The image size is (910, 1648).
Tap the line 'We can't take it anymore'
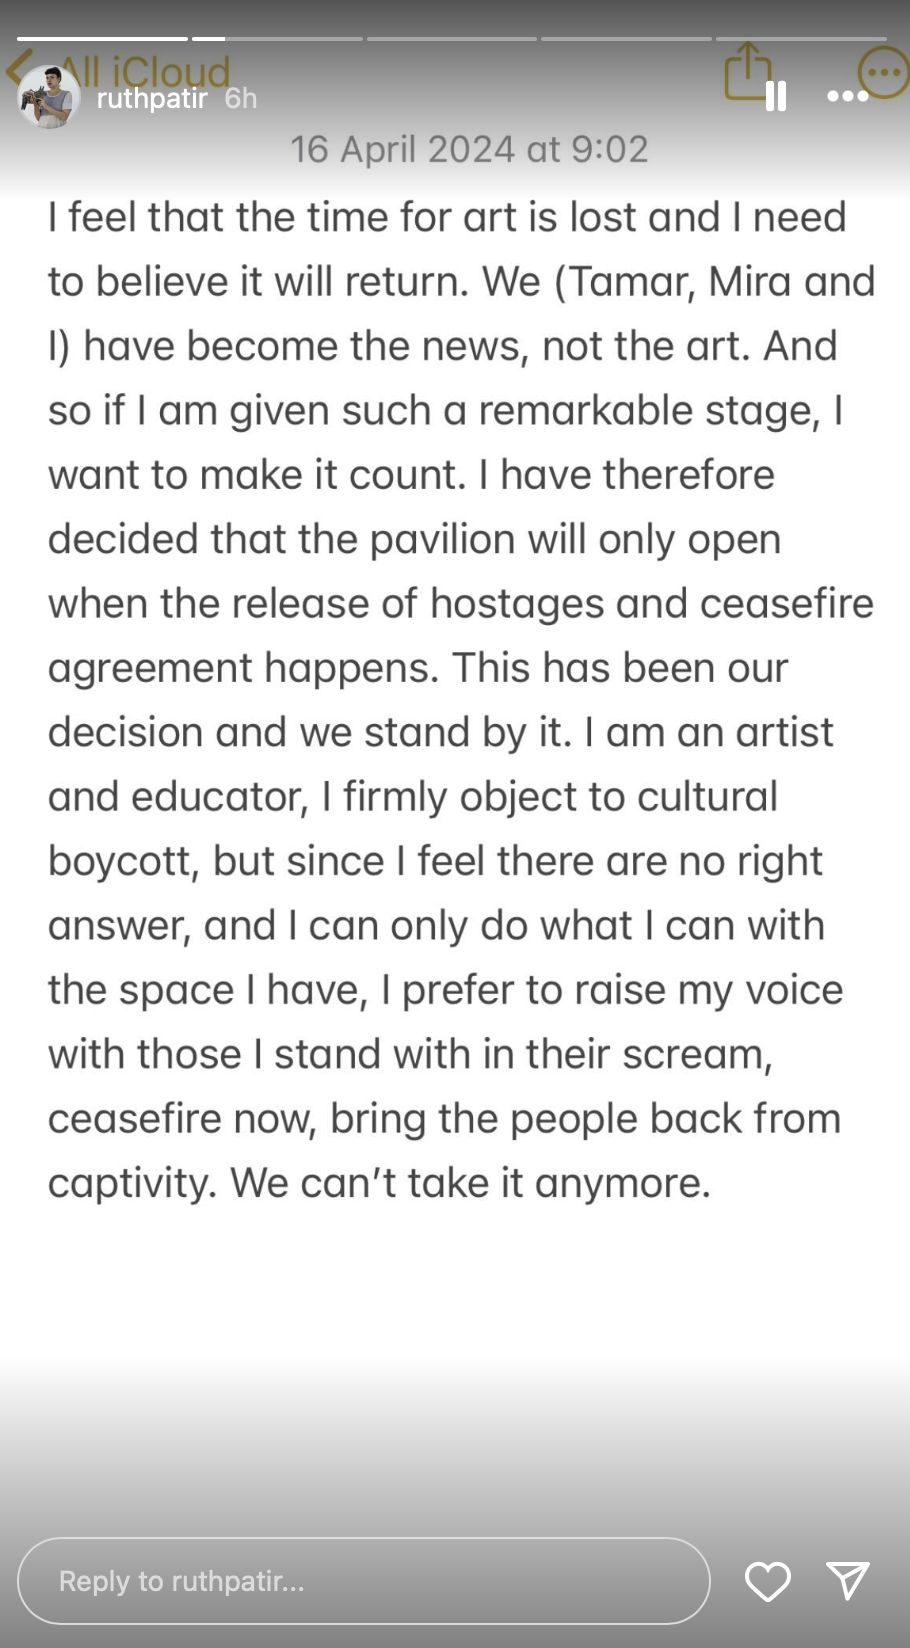pos(470,1183)
